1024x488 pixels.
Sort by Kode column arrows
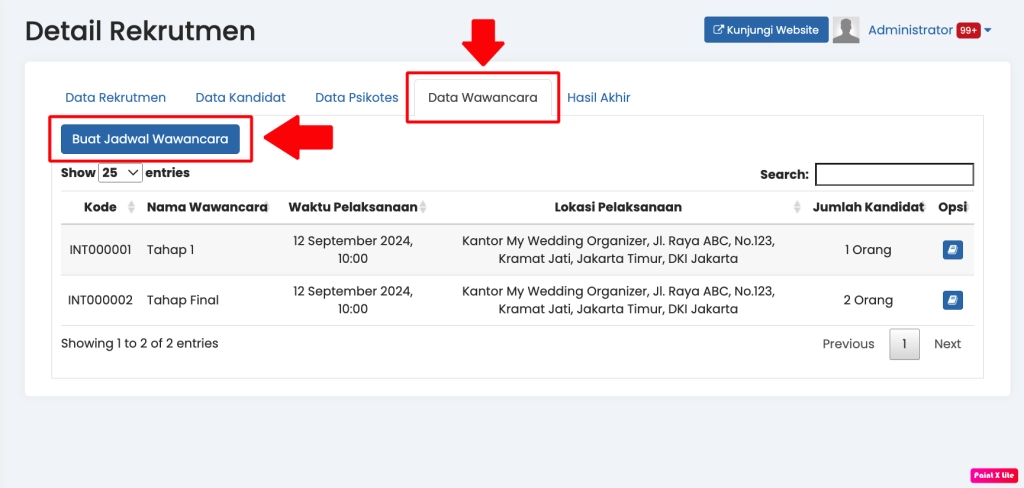131,207
